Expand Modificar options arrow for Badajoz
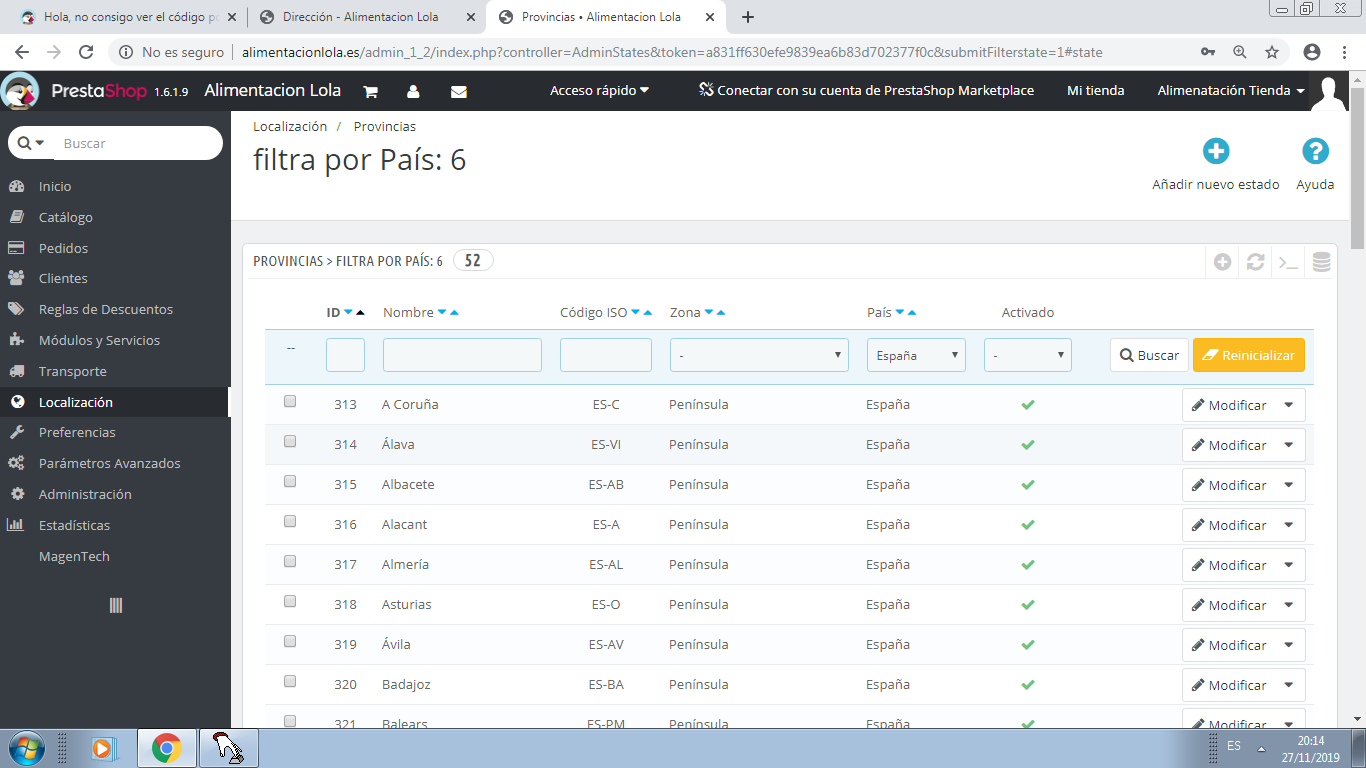Viewport: 1366px width, 768px height. pos(1288,685)
